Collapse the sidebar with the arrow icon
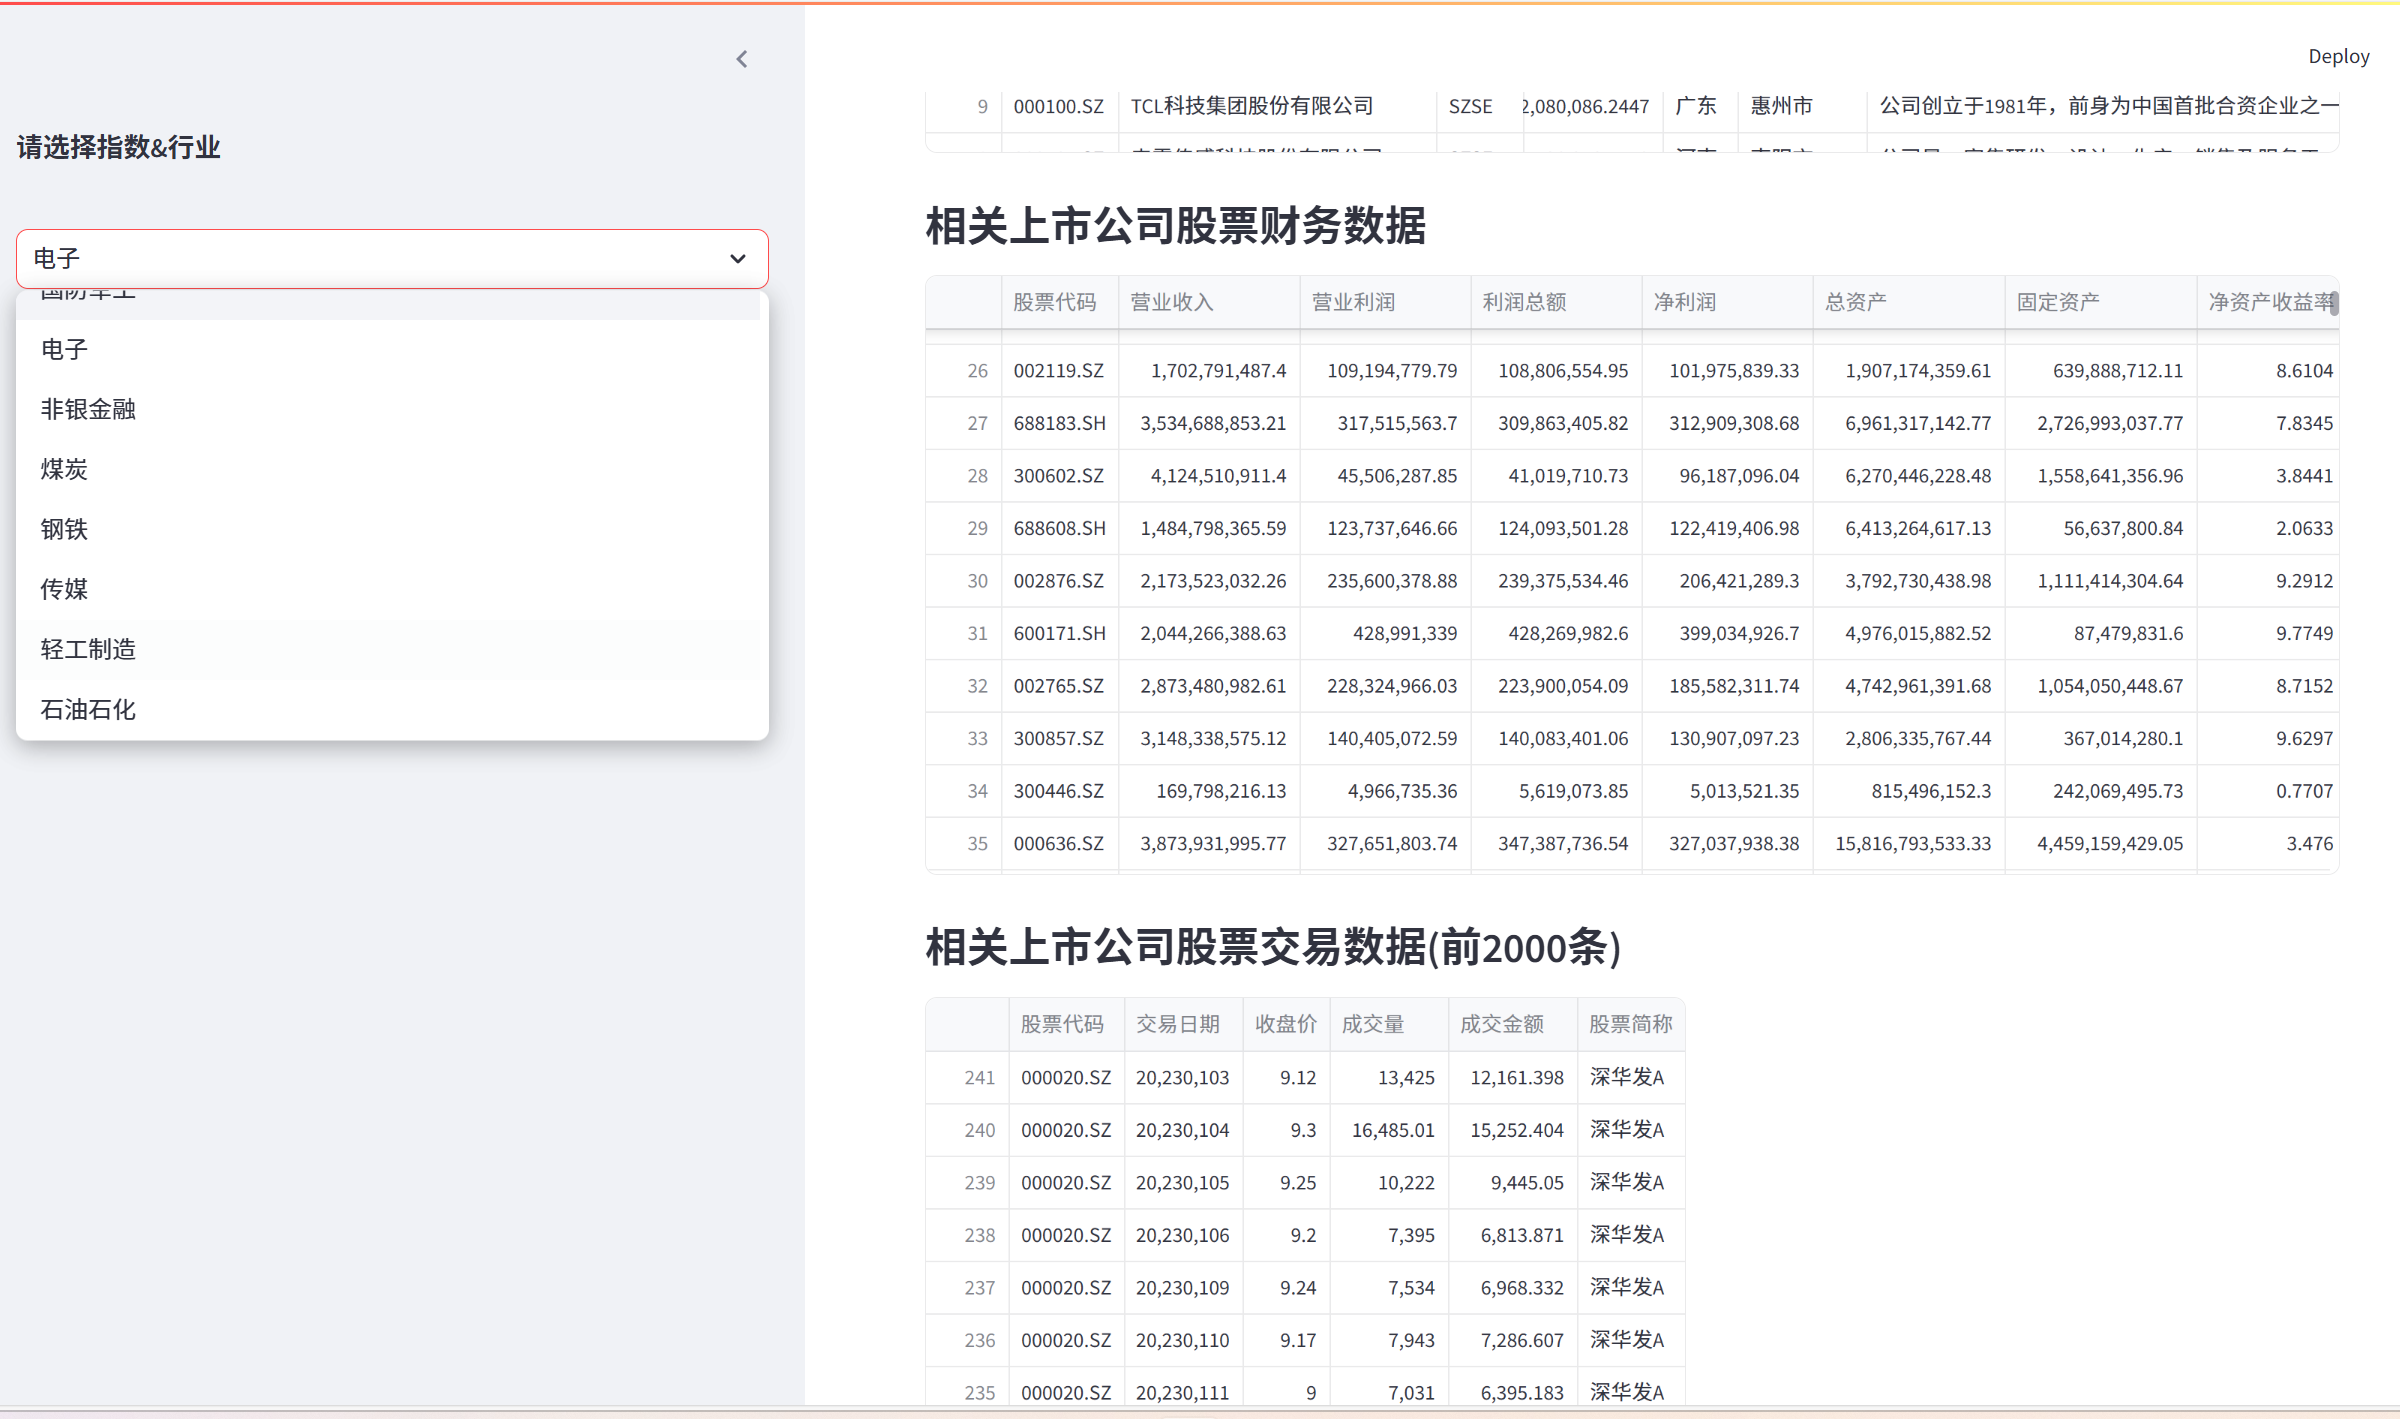The height and width of the screenshot is (1419, 2400). 741,59
